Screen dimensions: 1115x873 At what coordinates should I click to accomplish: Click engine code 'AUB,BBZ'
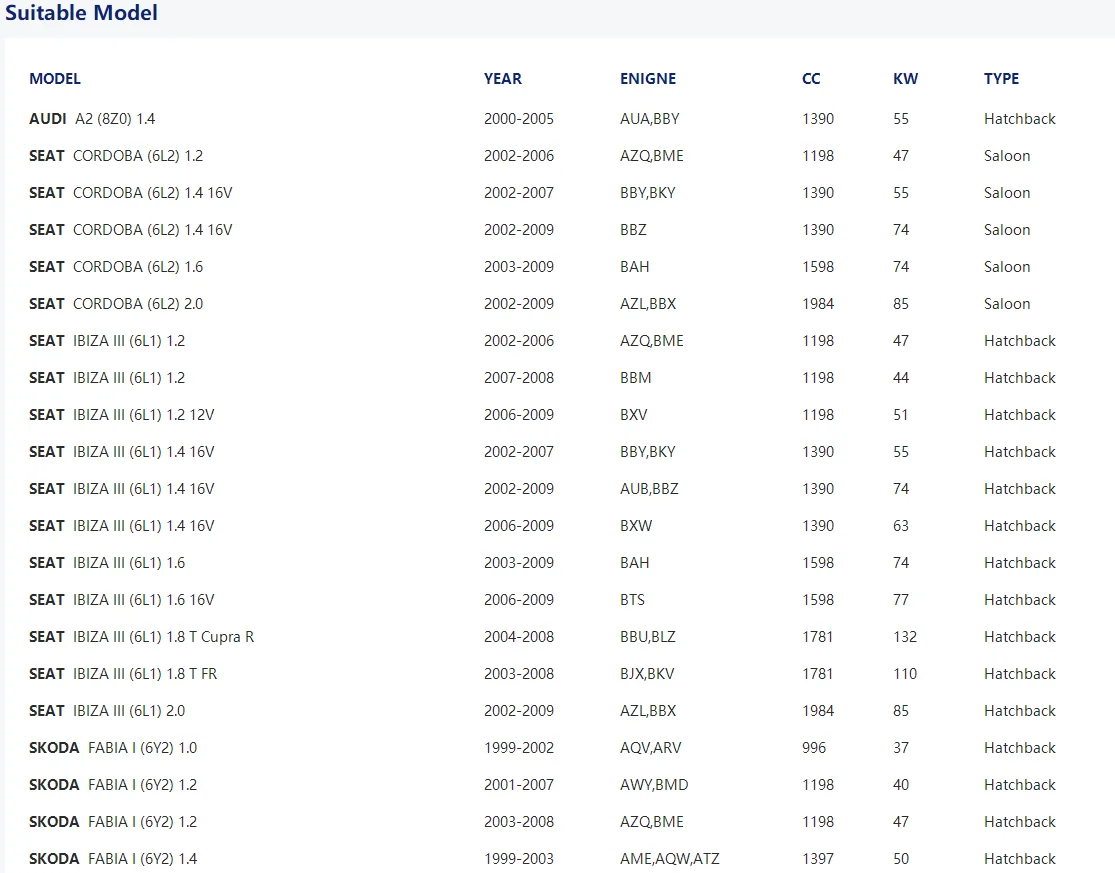coord(649,488)
